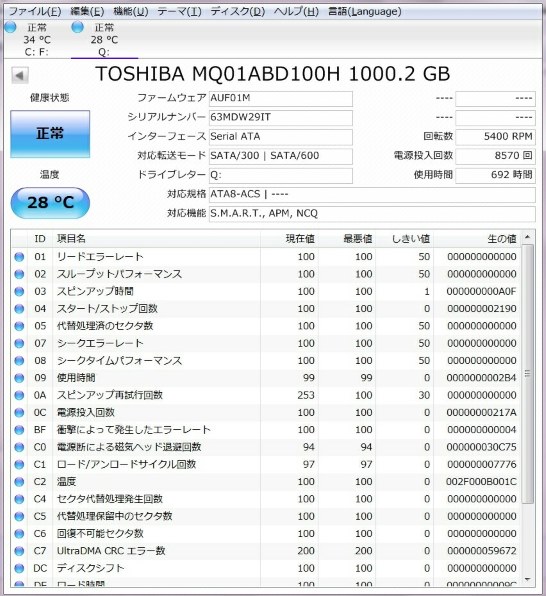The width and height of the screenshot is (546, 596).
Task: Click the scrollbar up arrow
Action: click(x=527, y=237)
